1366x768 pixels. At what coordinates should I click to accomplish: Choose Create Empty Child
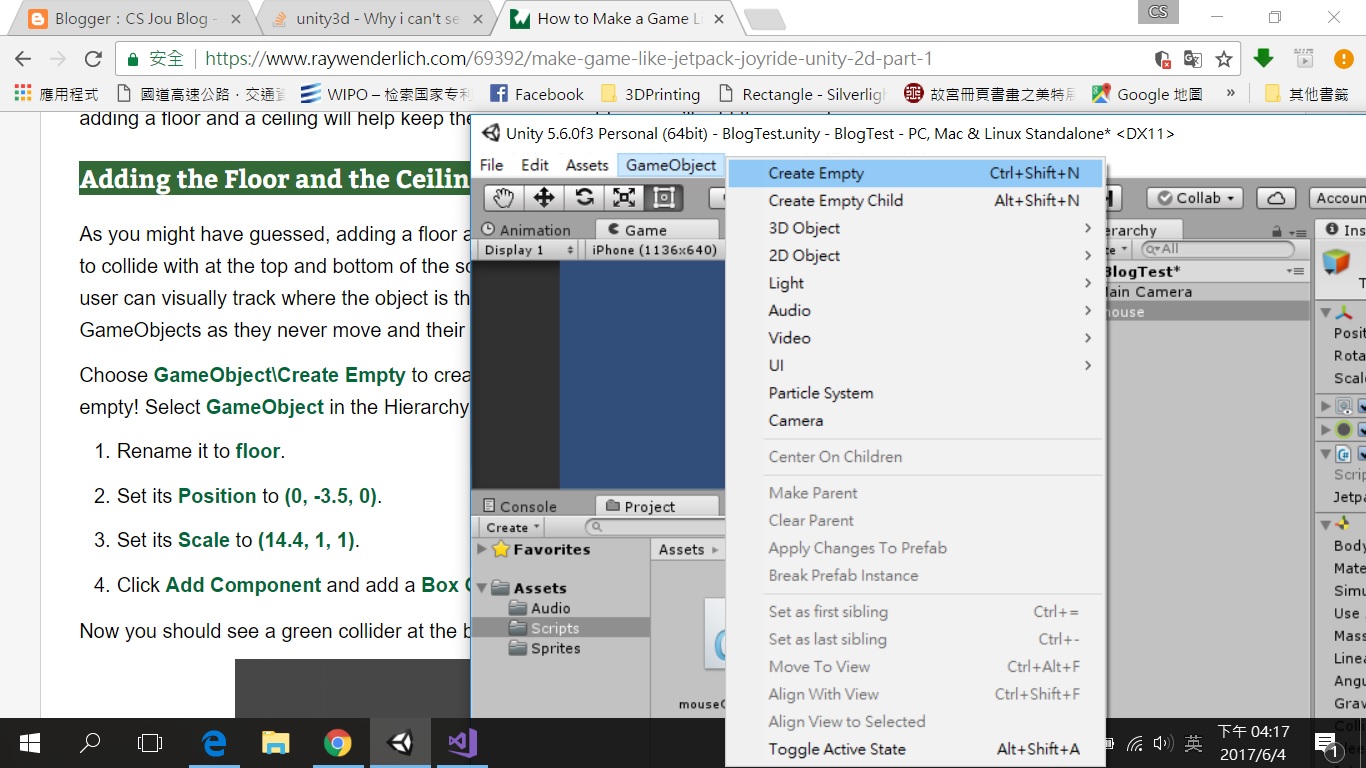tap(915, 200)
